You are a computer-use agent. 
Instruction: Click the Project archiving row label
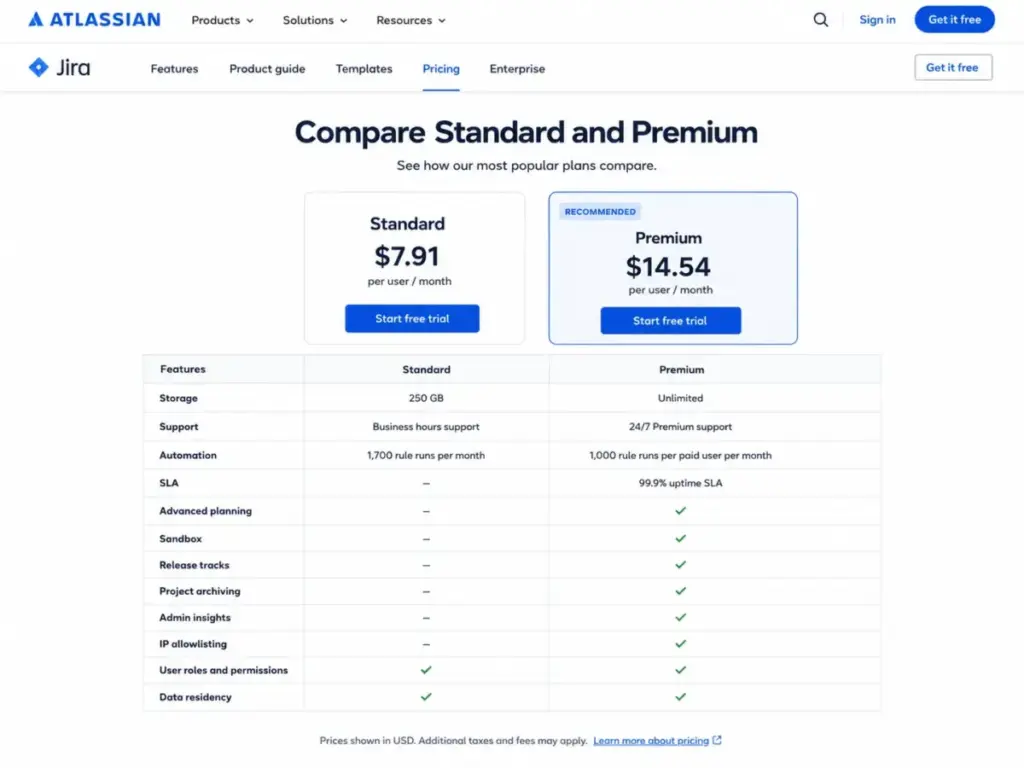pos(199,591)
